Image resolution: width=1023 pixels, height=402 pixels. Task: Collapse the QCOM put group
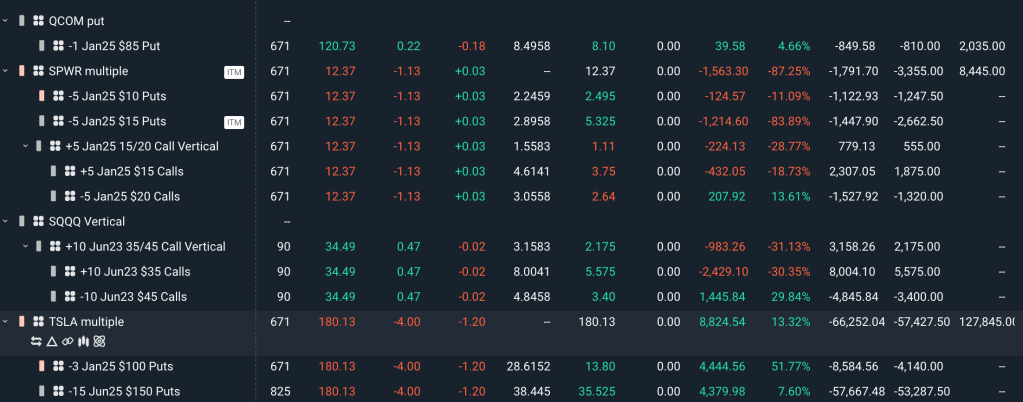click(x=6, y=21)
